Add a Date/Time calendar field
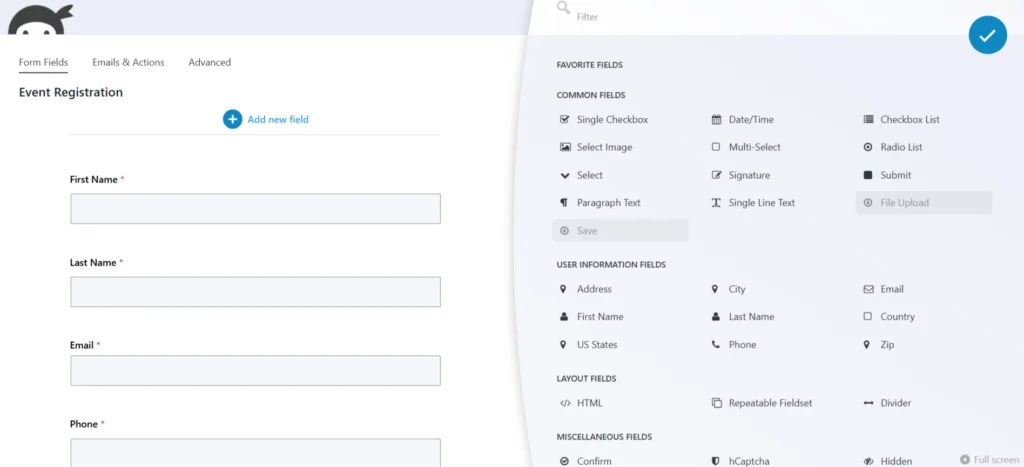The width and height of the screenshot is (1024, 467). click(x=742, y=120)
